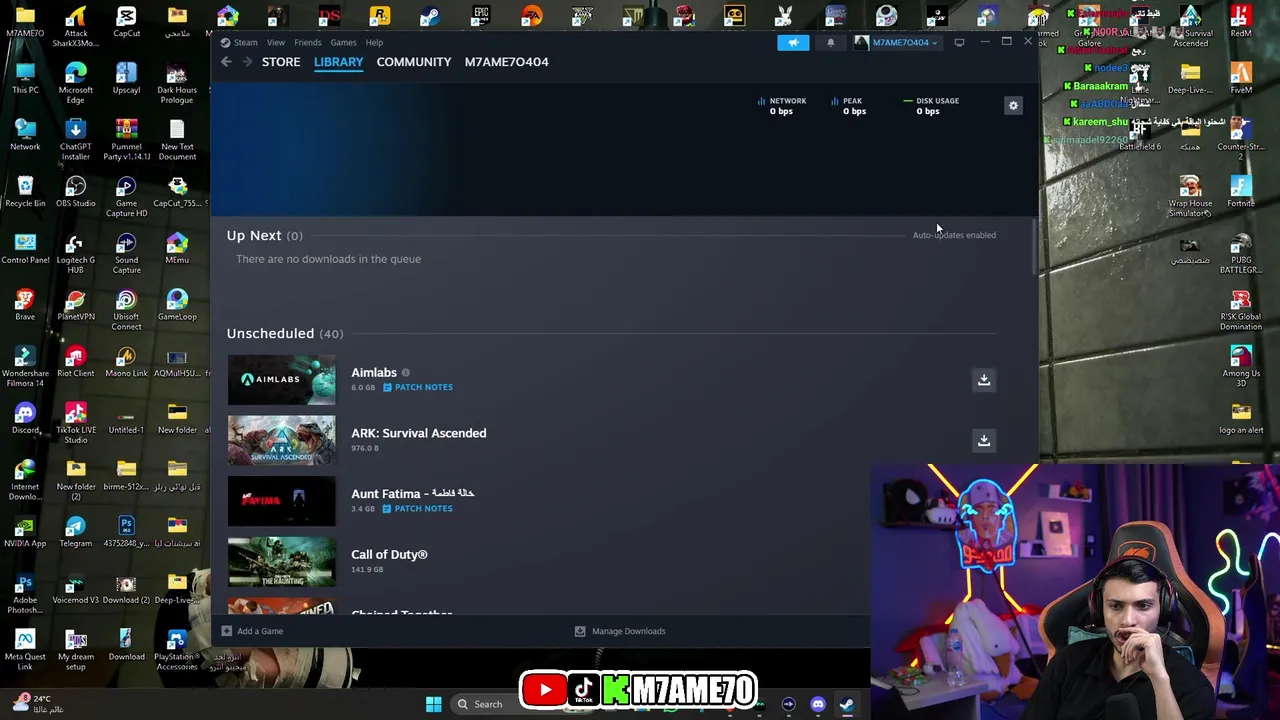Open the Steam downloads settings gear
Image resolution: width=1280 pixels, height=720 pixels.
coord(1013,106)
